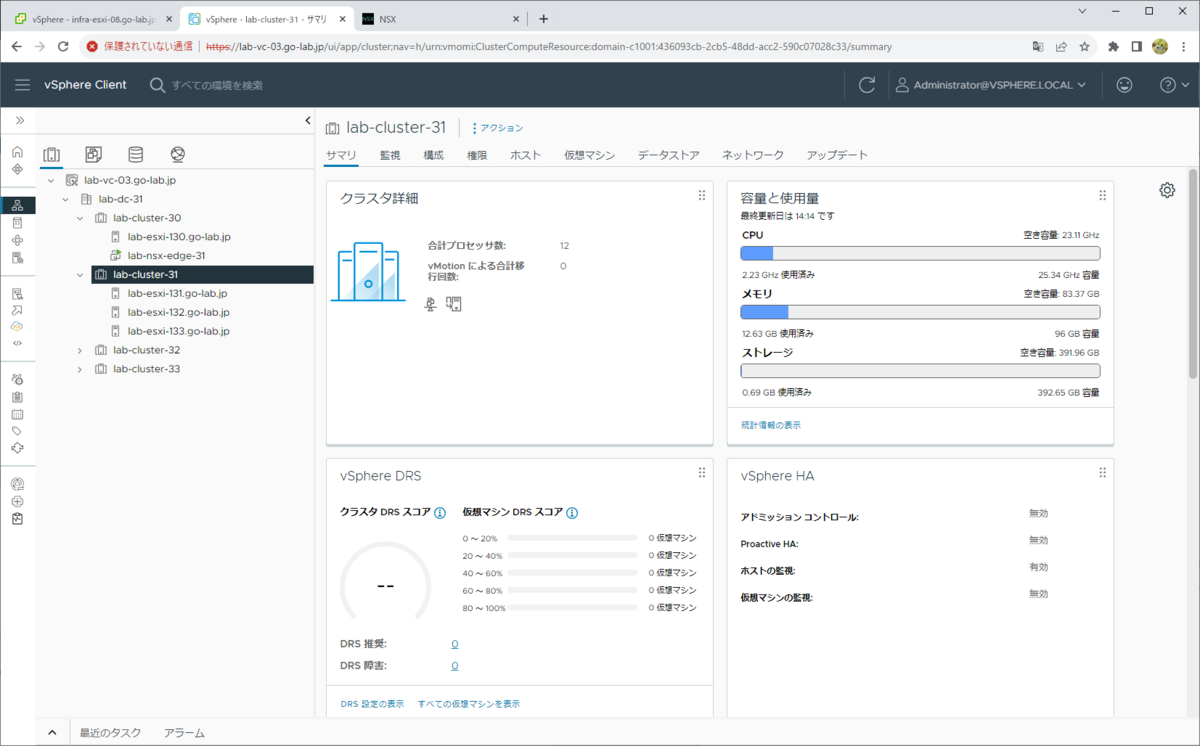
Task: Open the データストア tab
Action: [668, 155]
